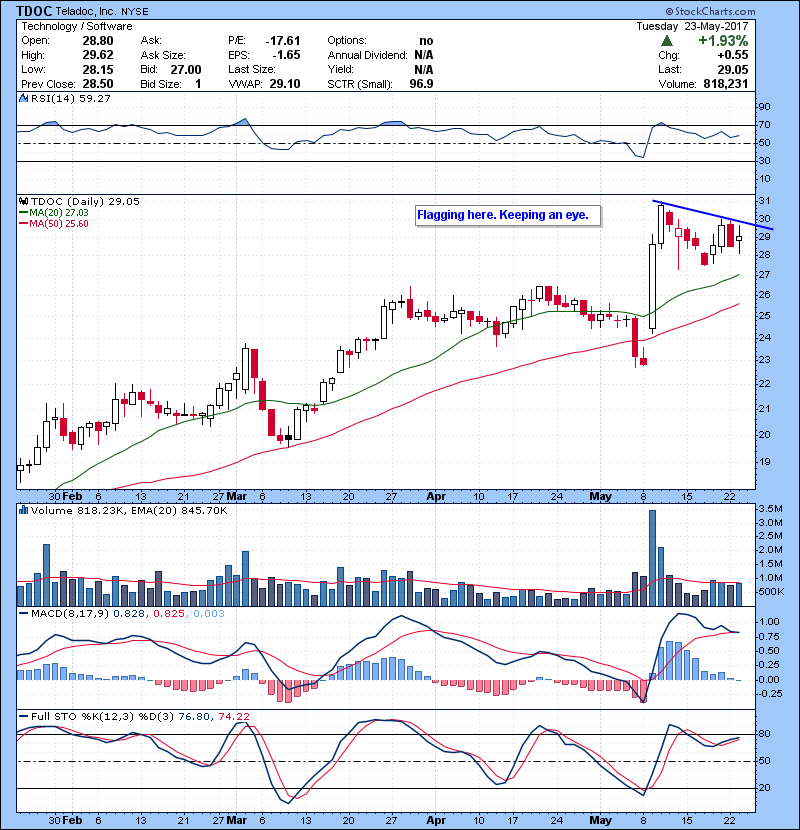
Task: Click the green up-triangle change indicator
Action: point(667,41)
